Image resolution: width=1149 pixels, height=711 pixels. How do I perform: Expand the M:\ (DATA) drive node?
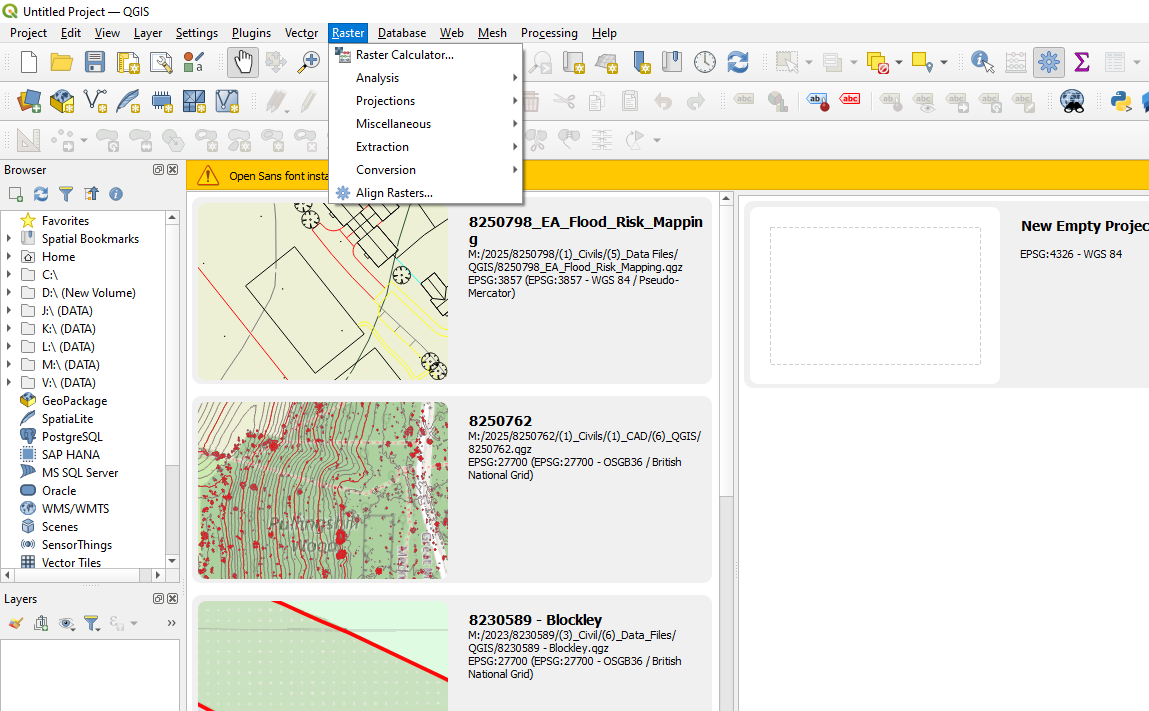(9, 365)
